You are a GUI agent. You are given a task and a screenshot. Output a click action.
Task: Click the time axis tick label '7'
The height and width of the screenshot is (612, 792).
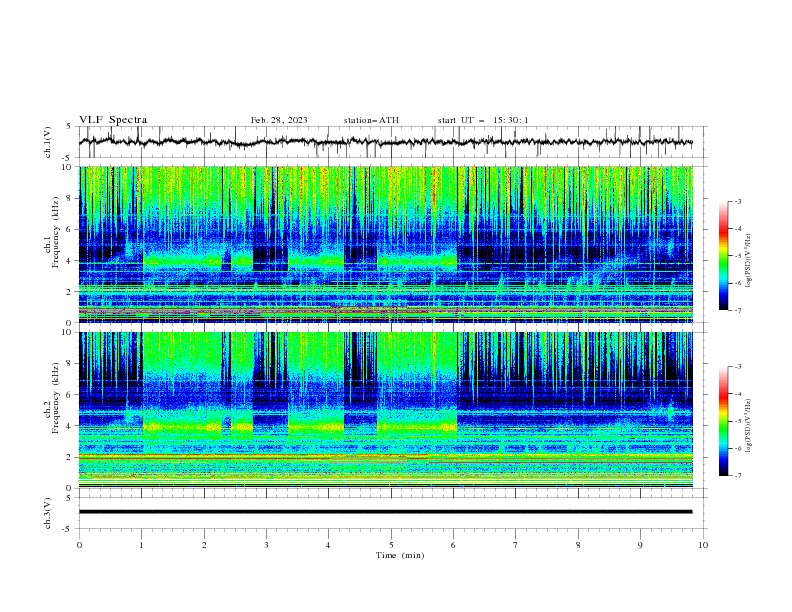point(516,545)
